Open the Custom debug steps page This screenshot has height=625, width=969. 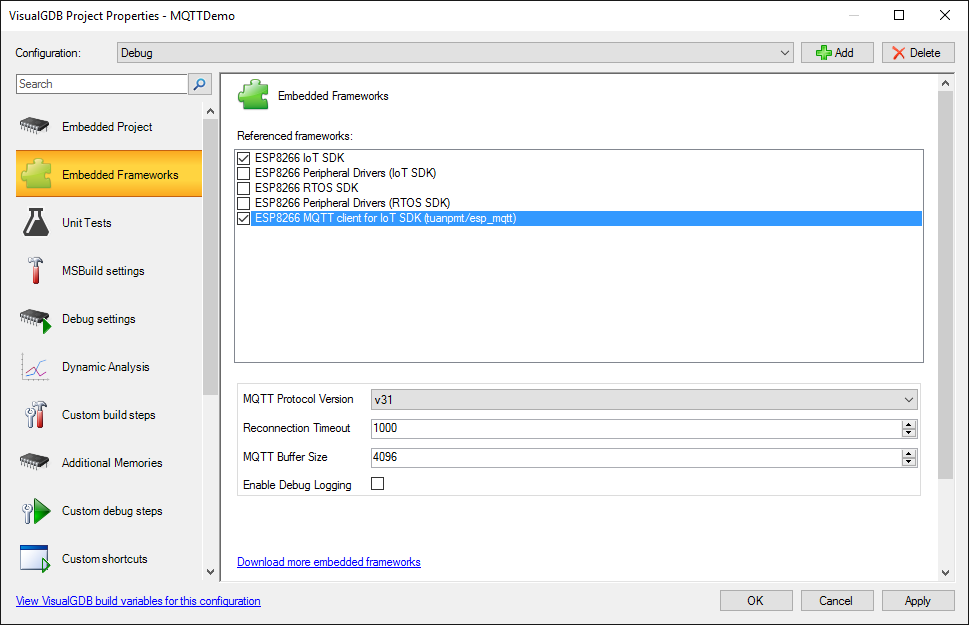109,511
